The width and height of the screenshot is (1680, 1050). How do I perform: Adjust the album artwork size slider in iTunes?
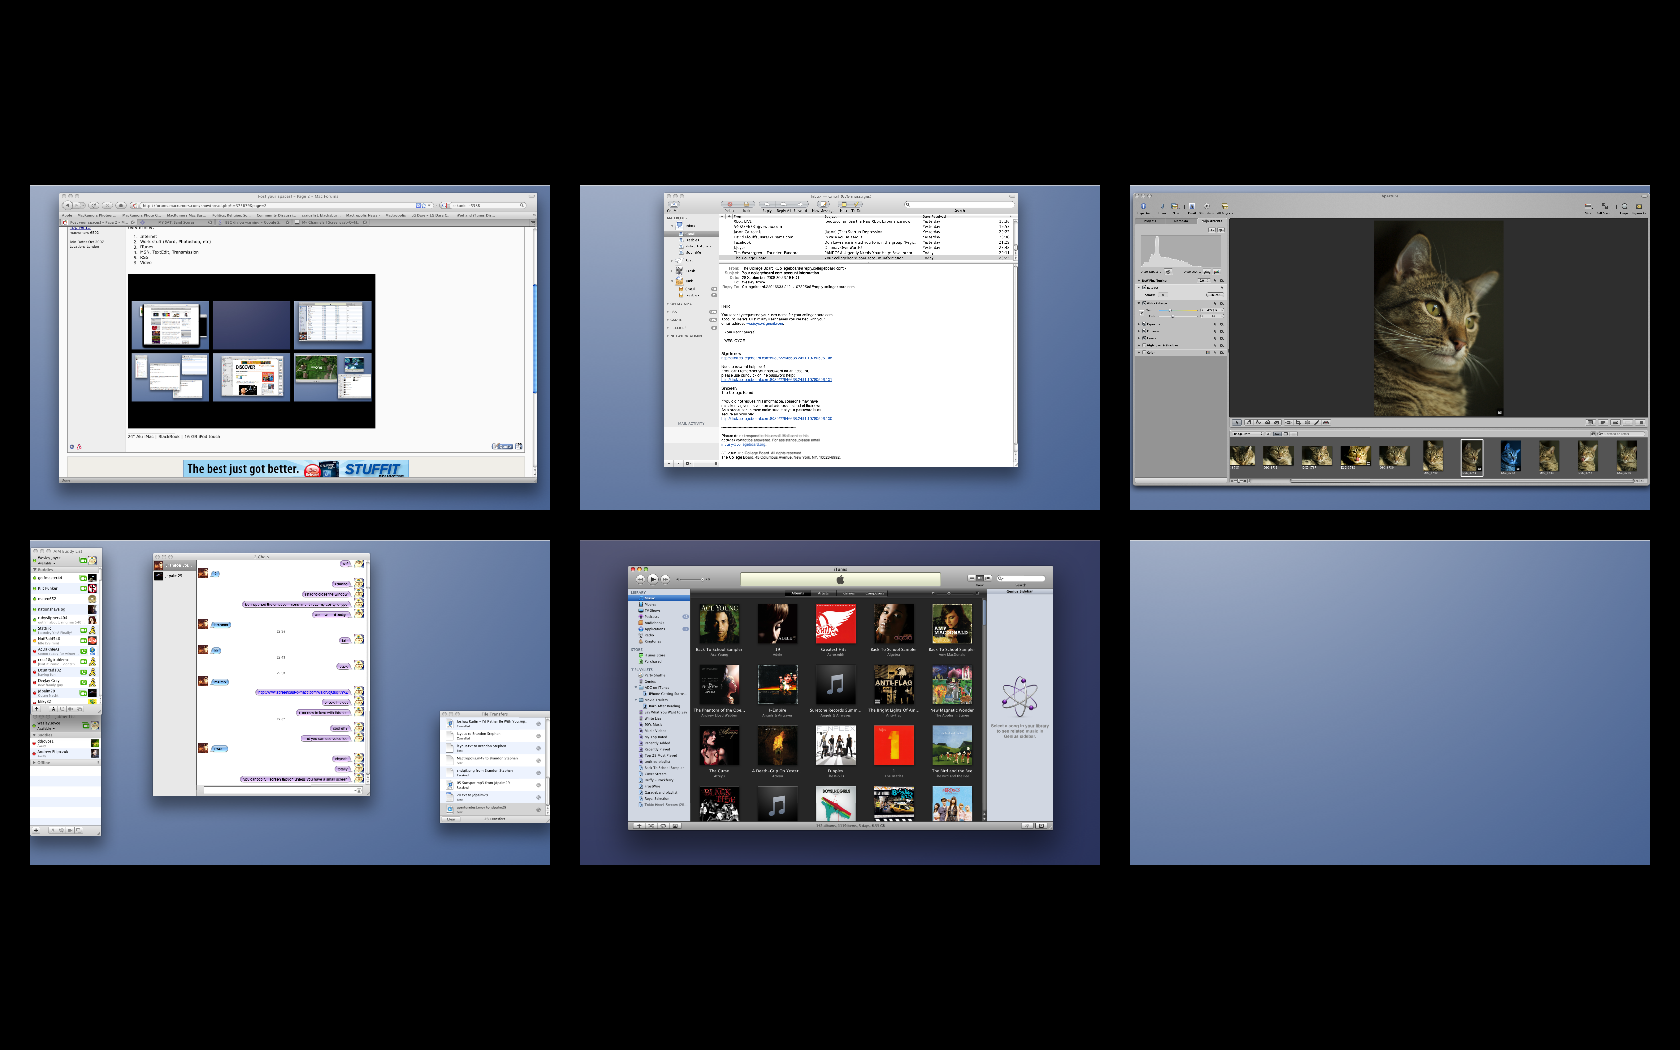tap(955, 593)
